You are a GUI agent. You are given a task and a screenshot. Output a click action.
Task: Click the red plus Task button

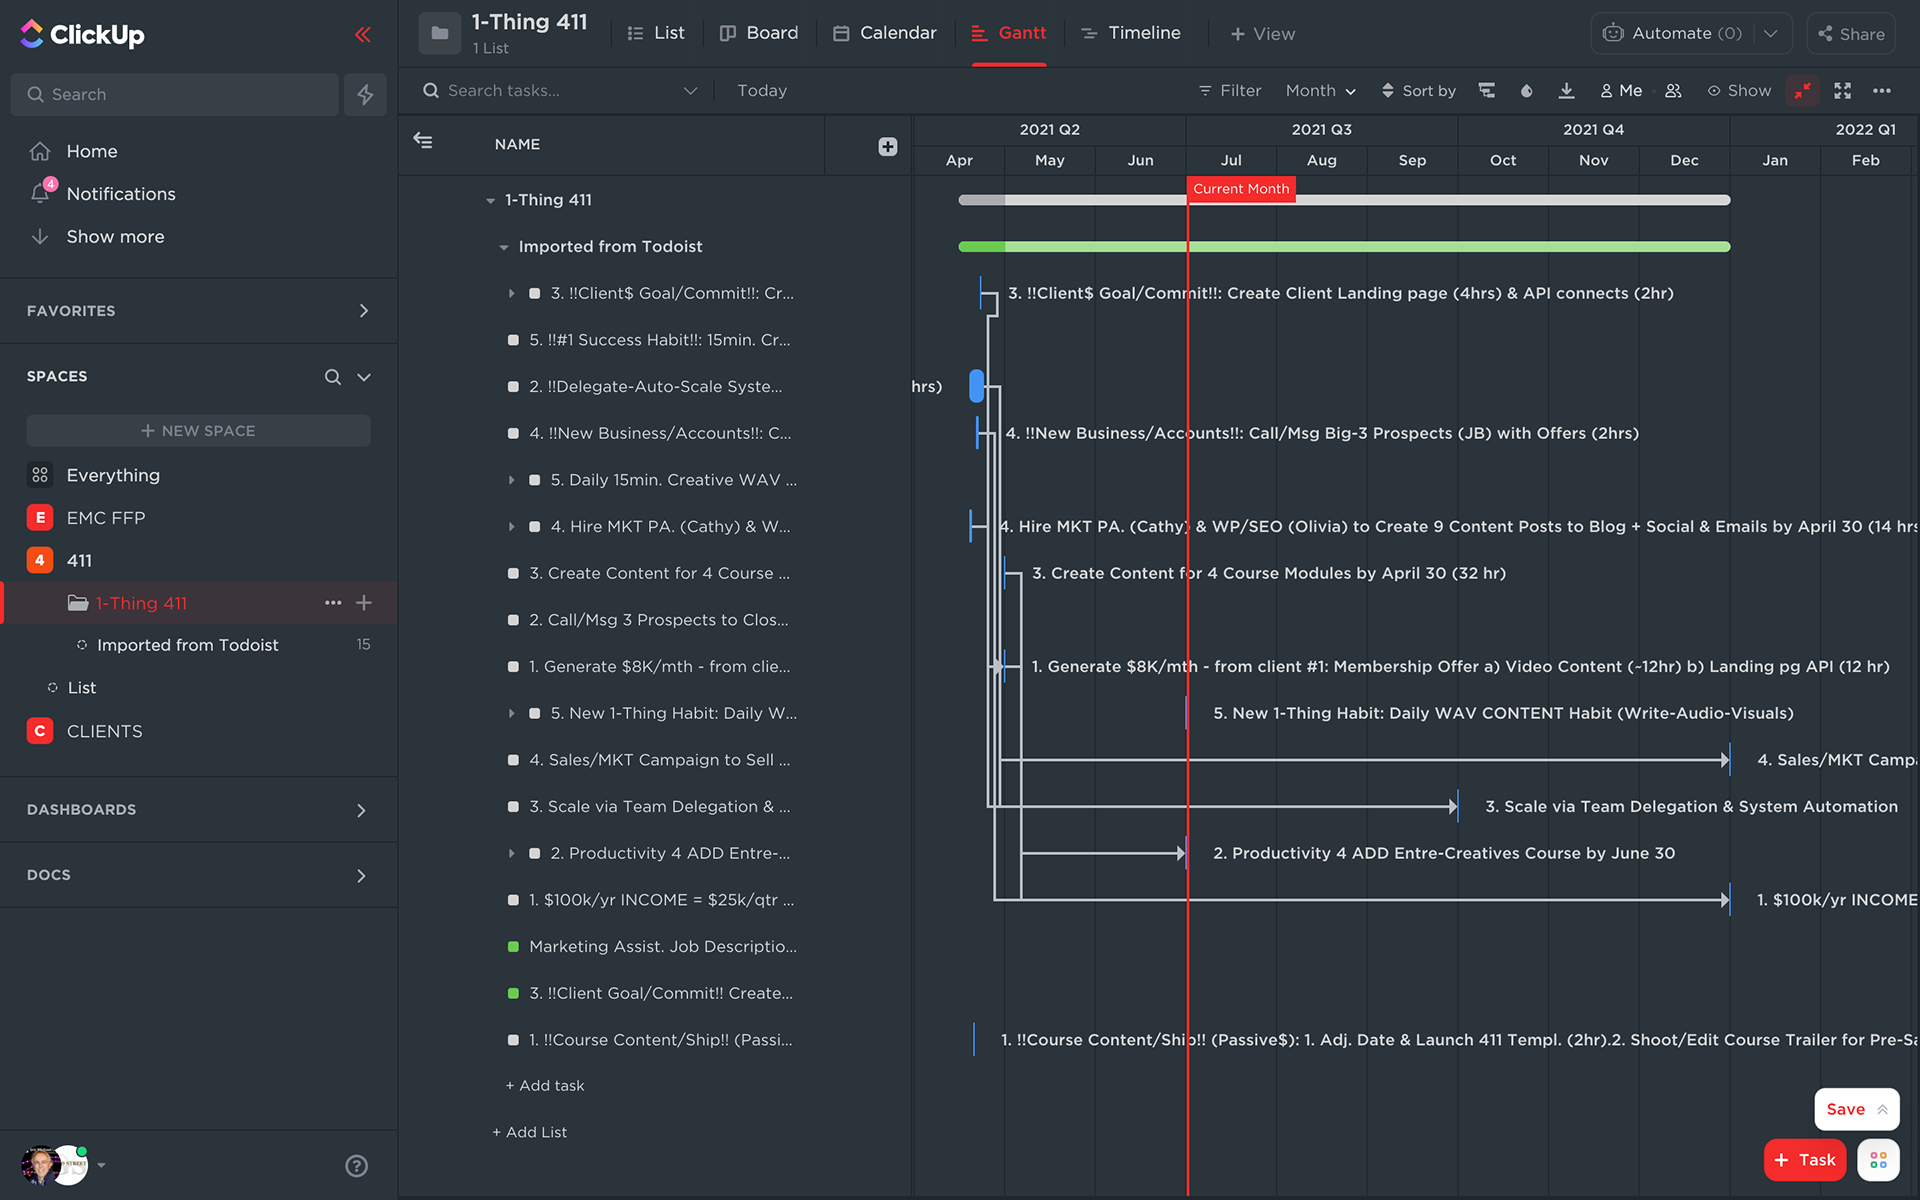(x=1804, y=1160)
